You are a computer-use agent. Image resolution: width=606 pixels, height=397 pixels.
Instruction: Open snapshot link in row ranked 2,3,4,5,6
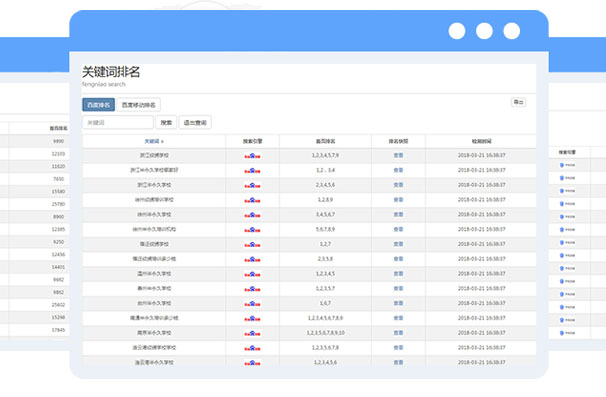click(x=398, y=185)
